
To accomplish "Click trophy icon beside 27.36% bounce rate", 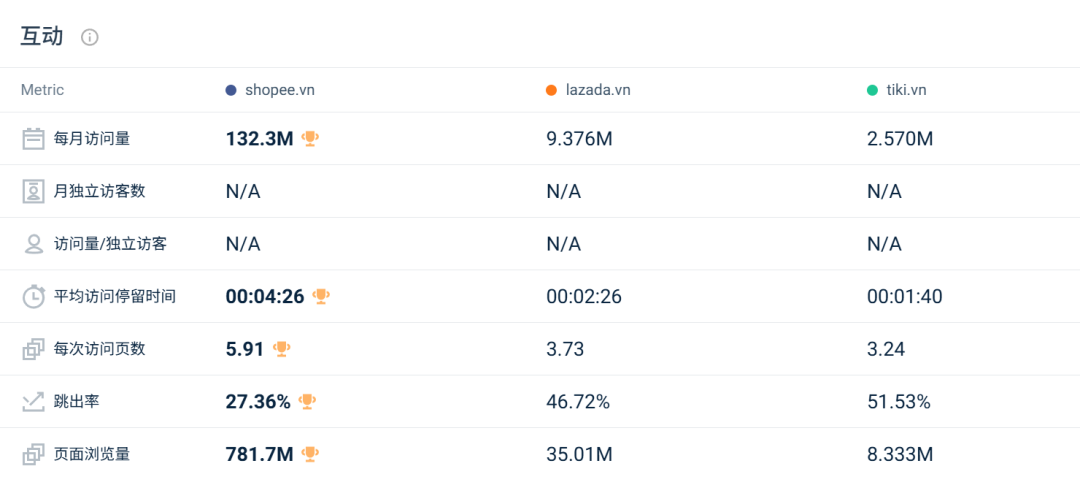I will [307, 401].
